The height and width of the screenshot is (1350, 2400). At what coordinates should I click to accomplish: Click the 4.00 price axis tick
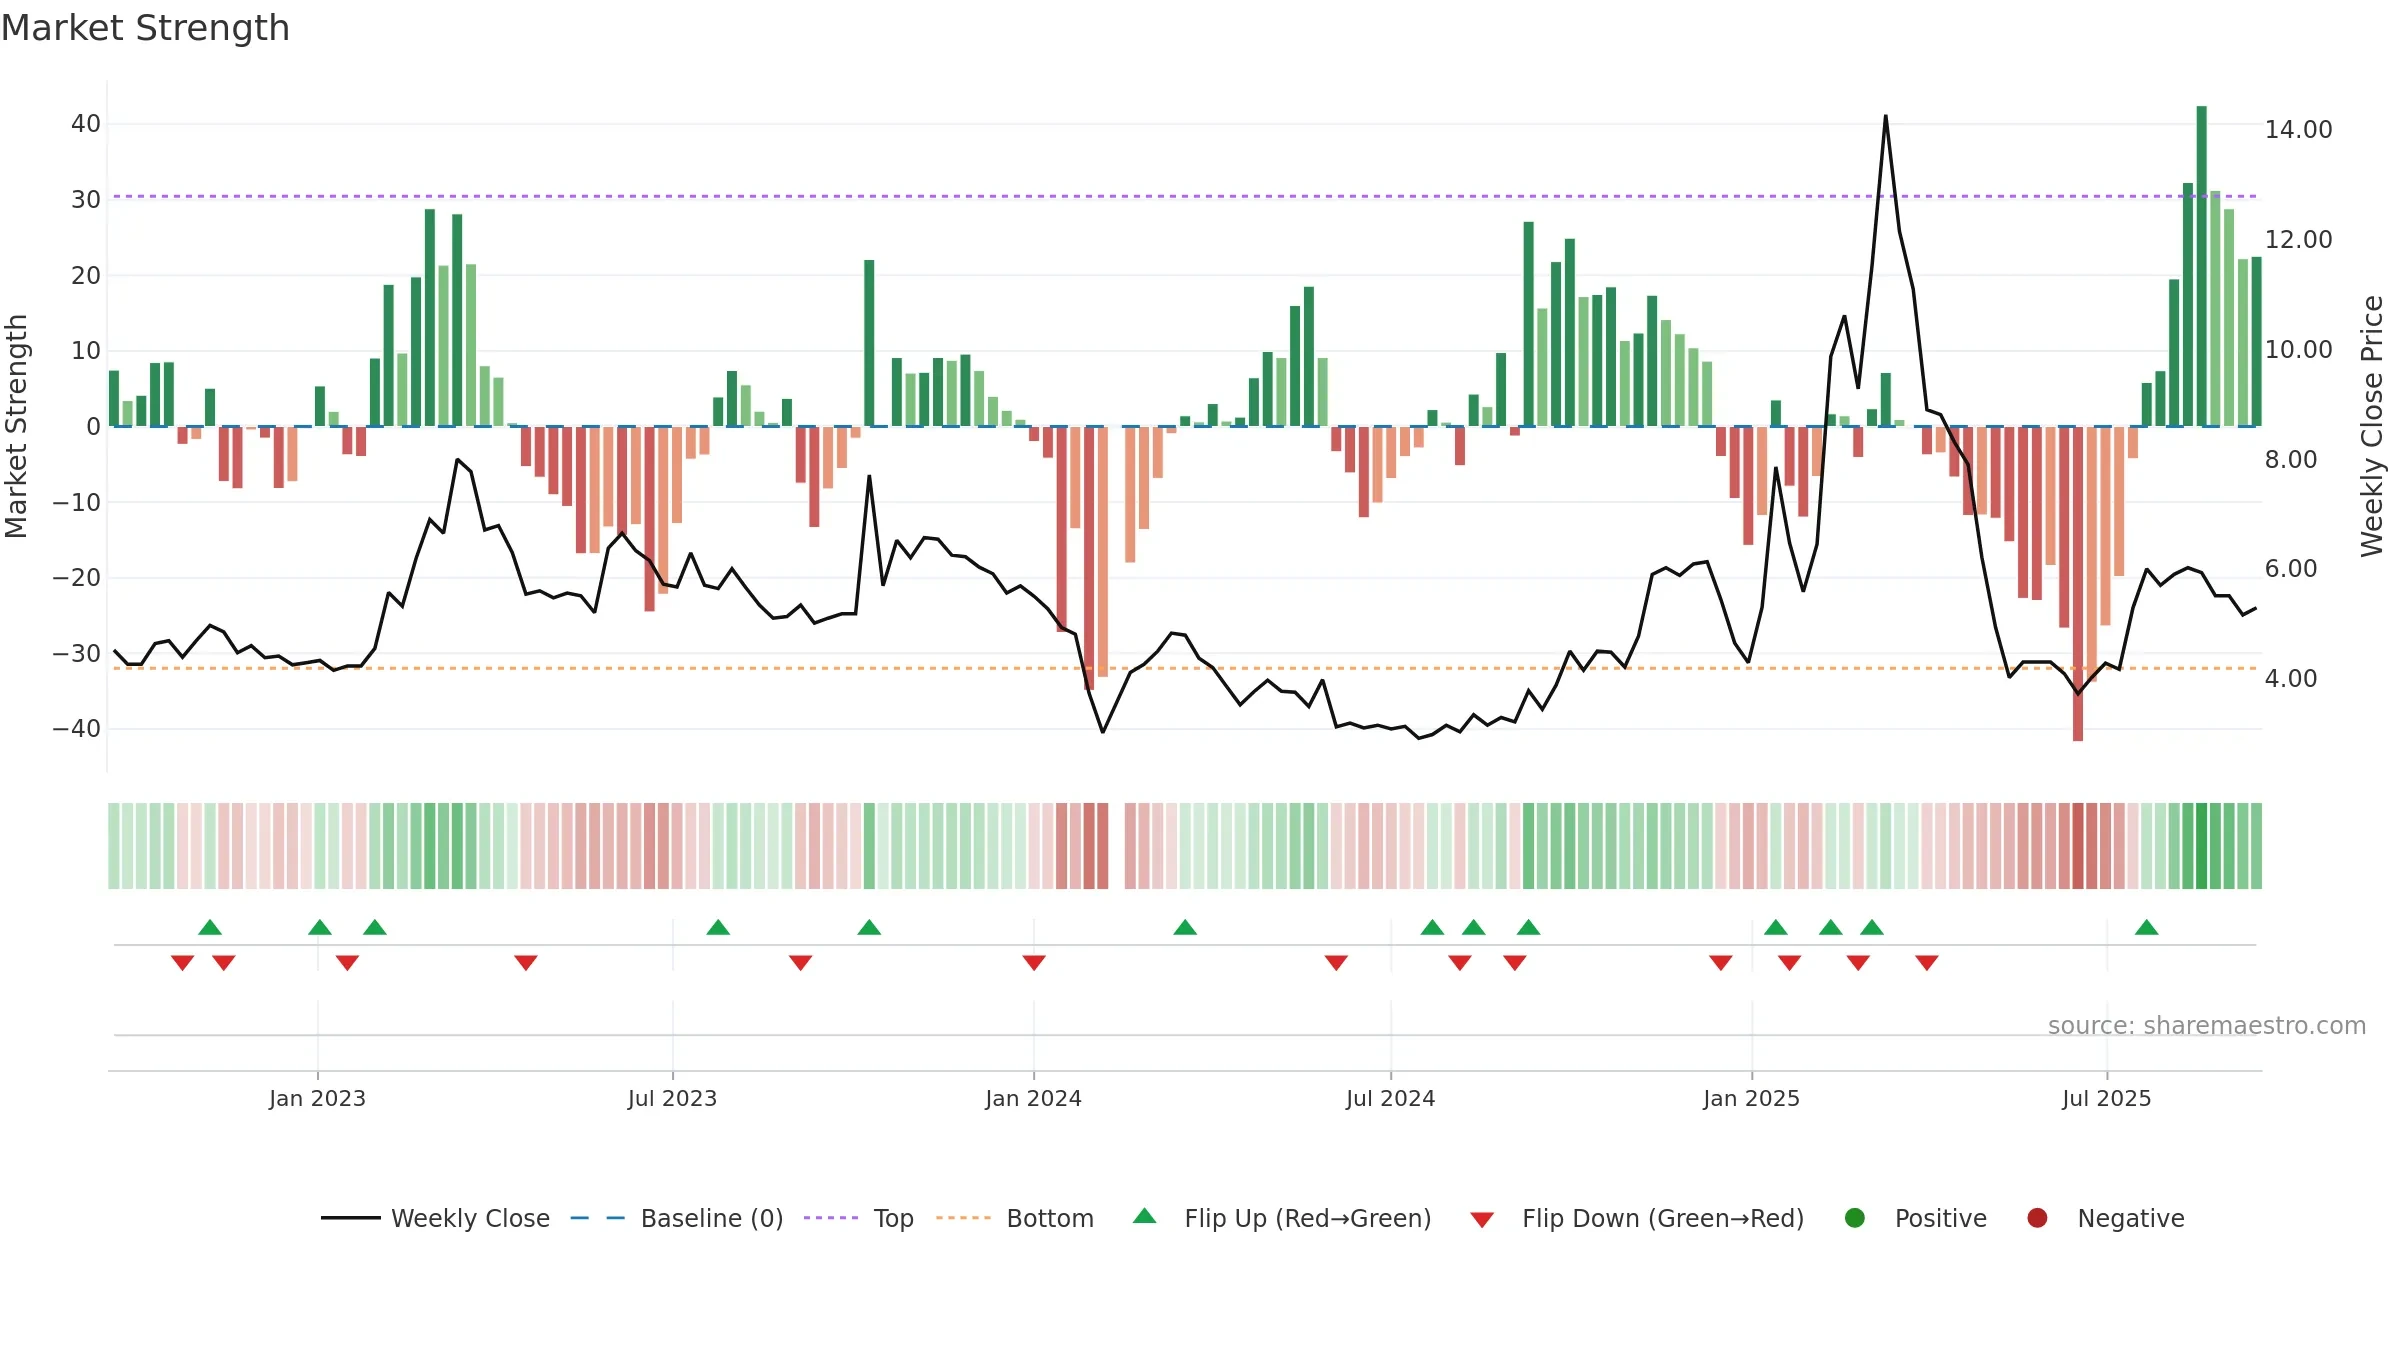(x=2290, y=679)
